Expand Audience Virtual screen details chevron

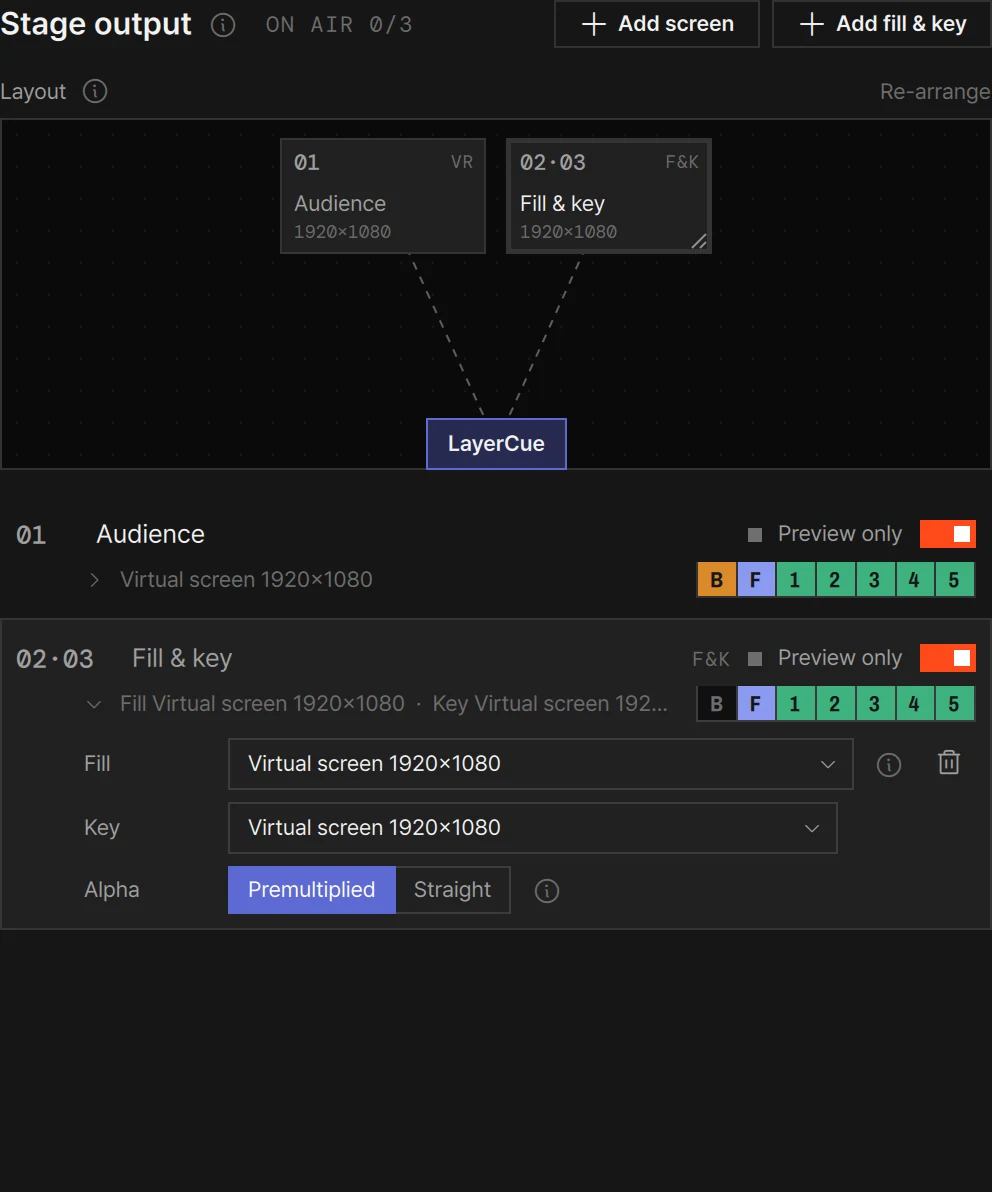(x=94, y=580)
